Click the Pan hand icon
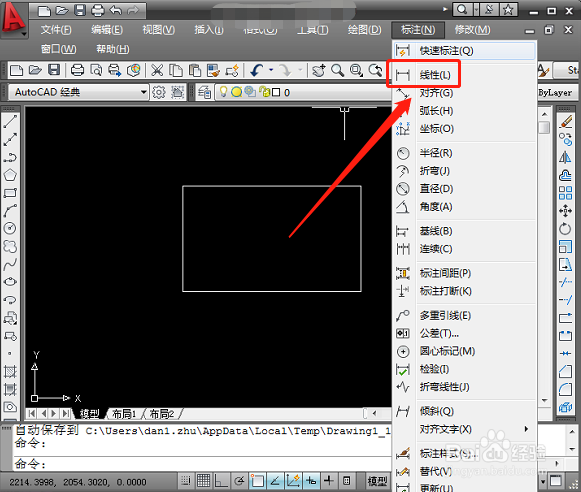Screen dimensions: 581x492 [x=318, y=70]
